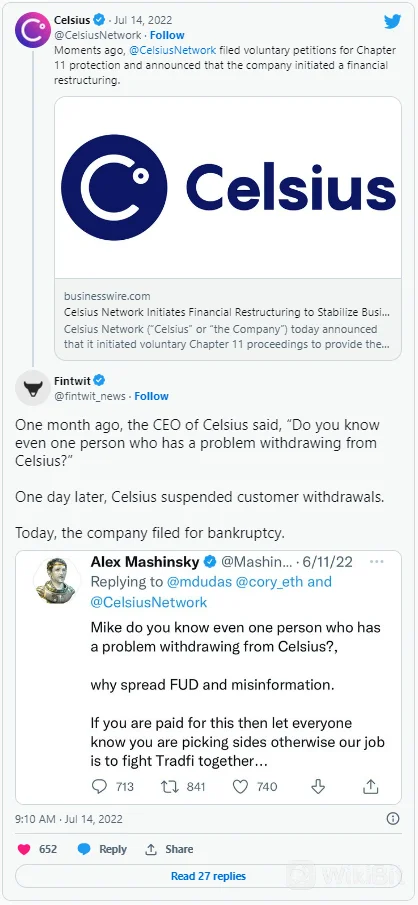Open the businesswire.com article link card
Screen dimensions: 418x905
coord(228,320)
